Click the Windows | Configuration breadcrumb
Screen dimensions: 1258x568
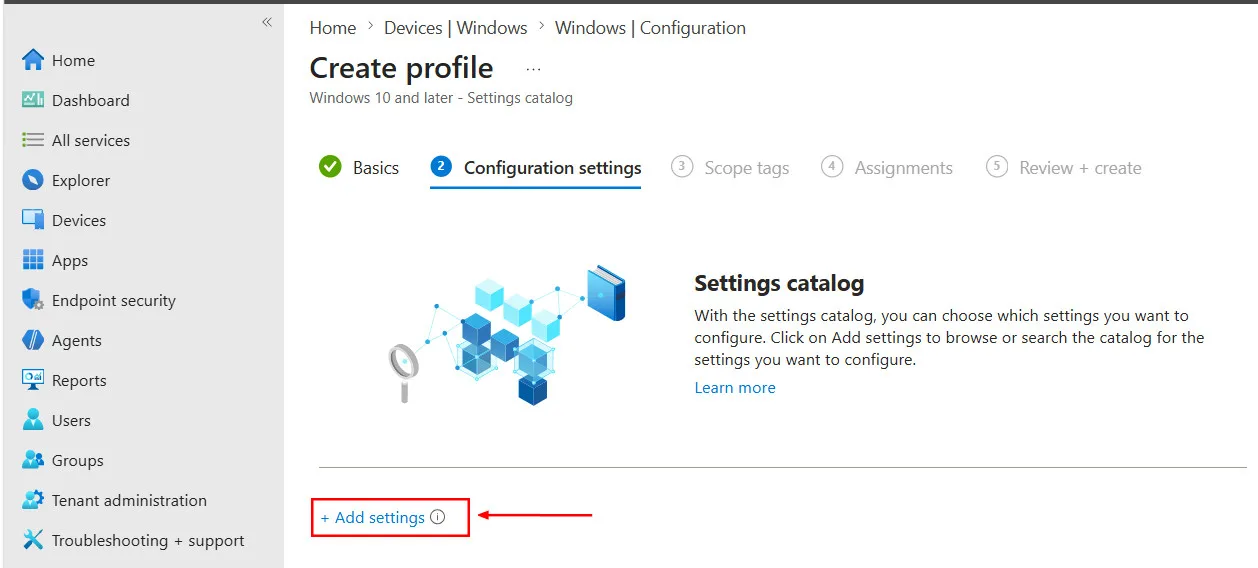(650, 28)
